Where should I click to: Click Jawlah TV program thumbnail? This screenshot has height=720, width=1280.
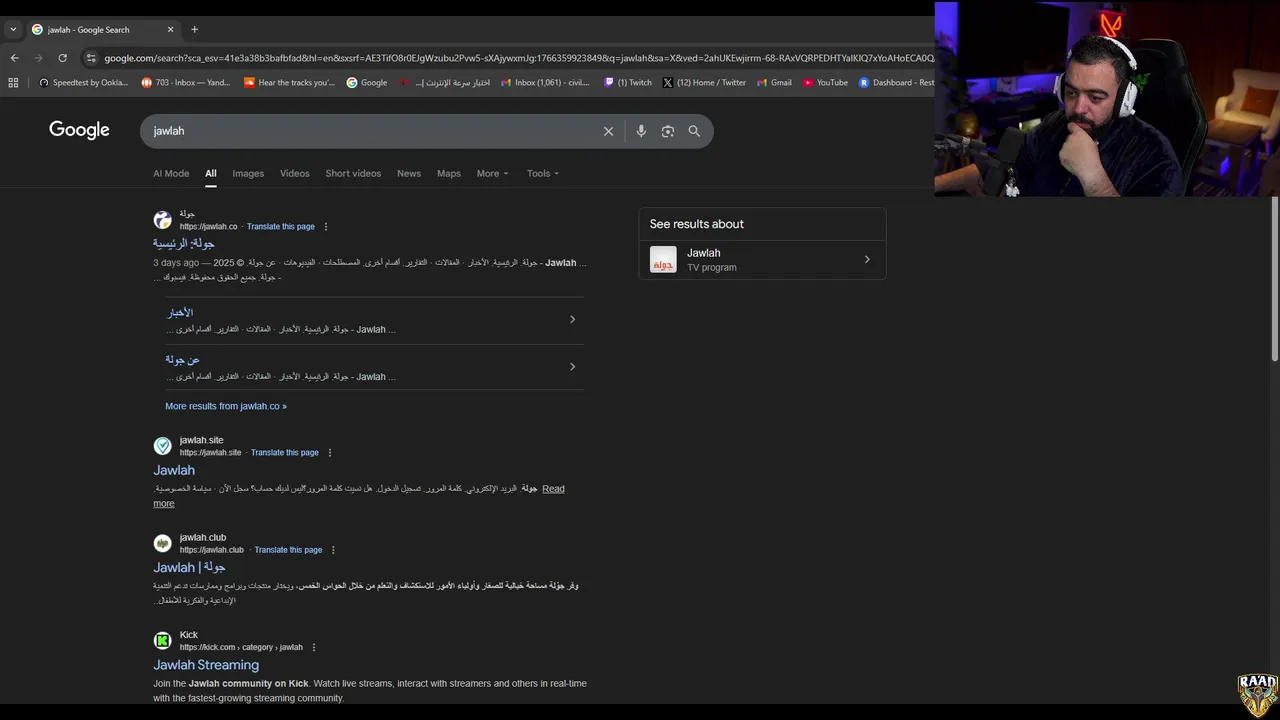tap(663, 260)
